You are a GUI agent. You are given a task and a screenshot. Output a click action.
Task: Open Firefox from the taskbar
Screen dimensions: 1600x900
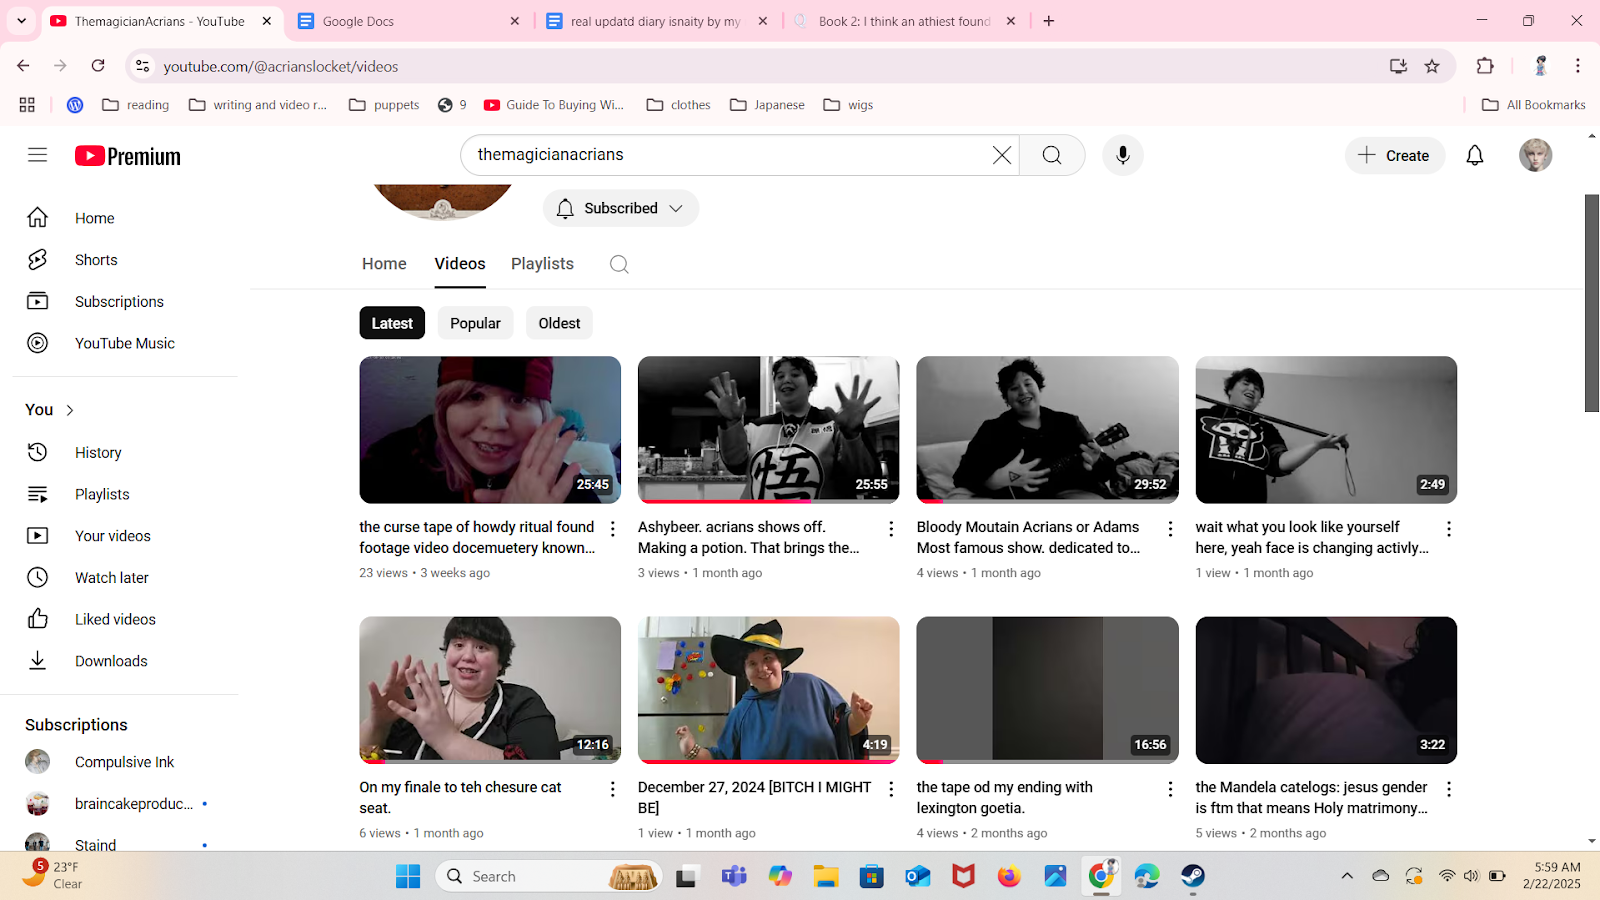(x=1009, y=876)
